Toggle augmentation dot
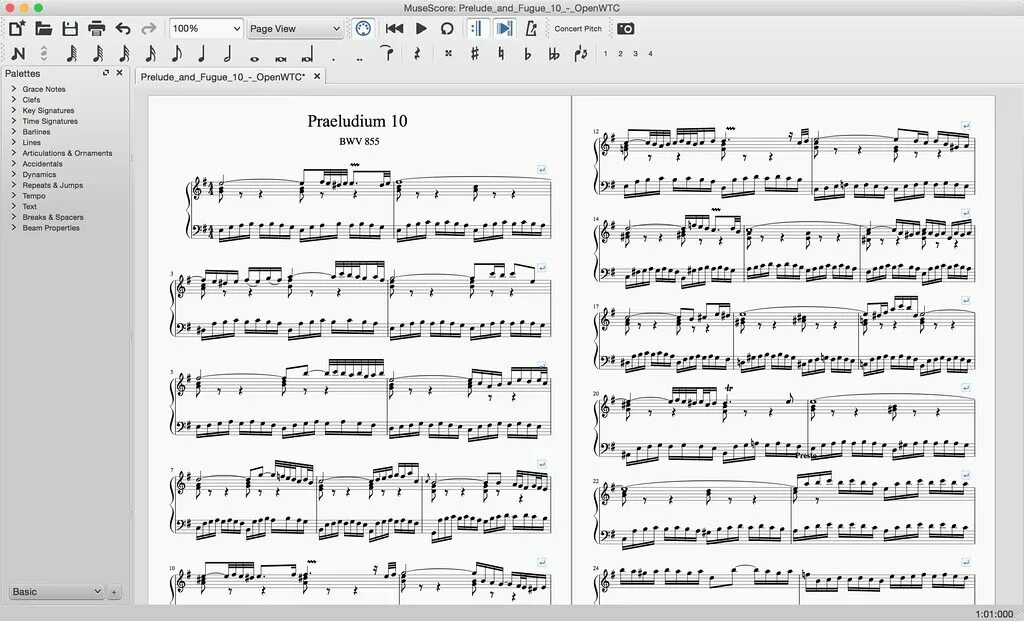 pos(334,59)
